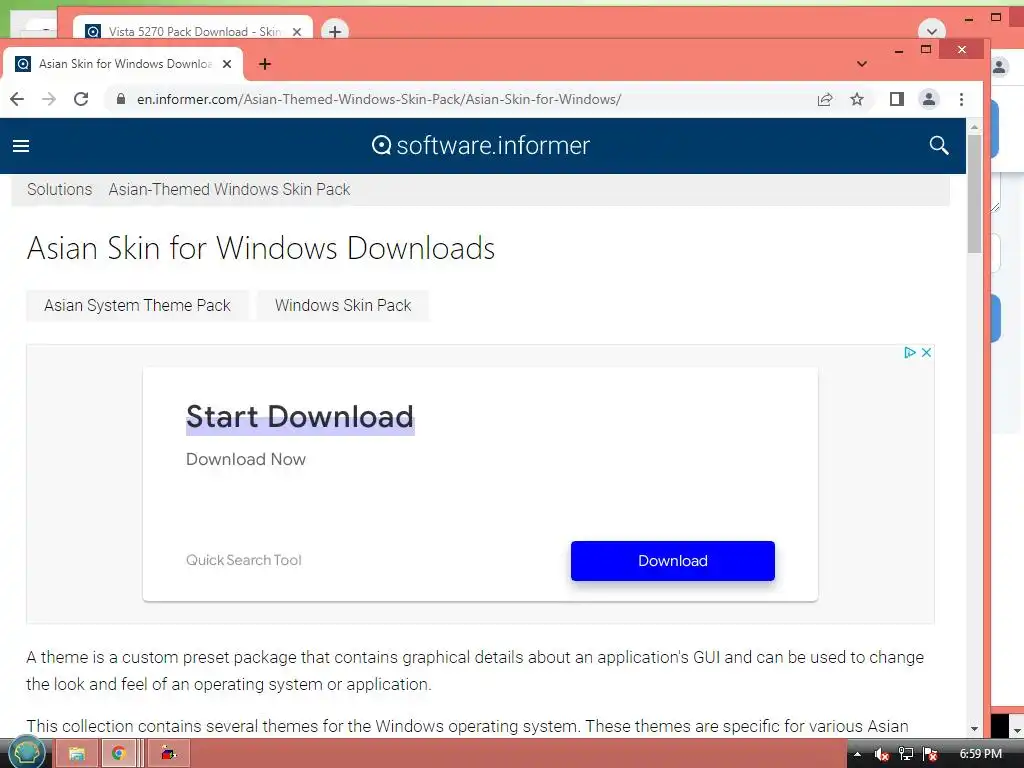Expand tab search chevron in front window
The width and height of the screenshot is (1024, 768).
[862, 64]
